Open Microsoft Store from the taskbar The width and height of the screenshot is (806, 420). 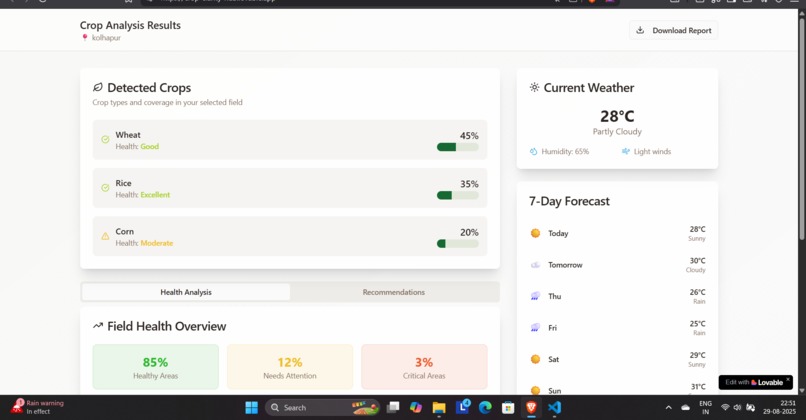(508, 408)
